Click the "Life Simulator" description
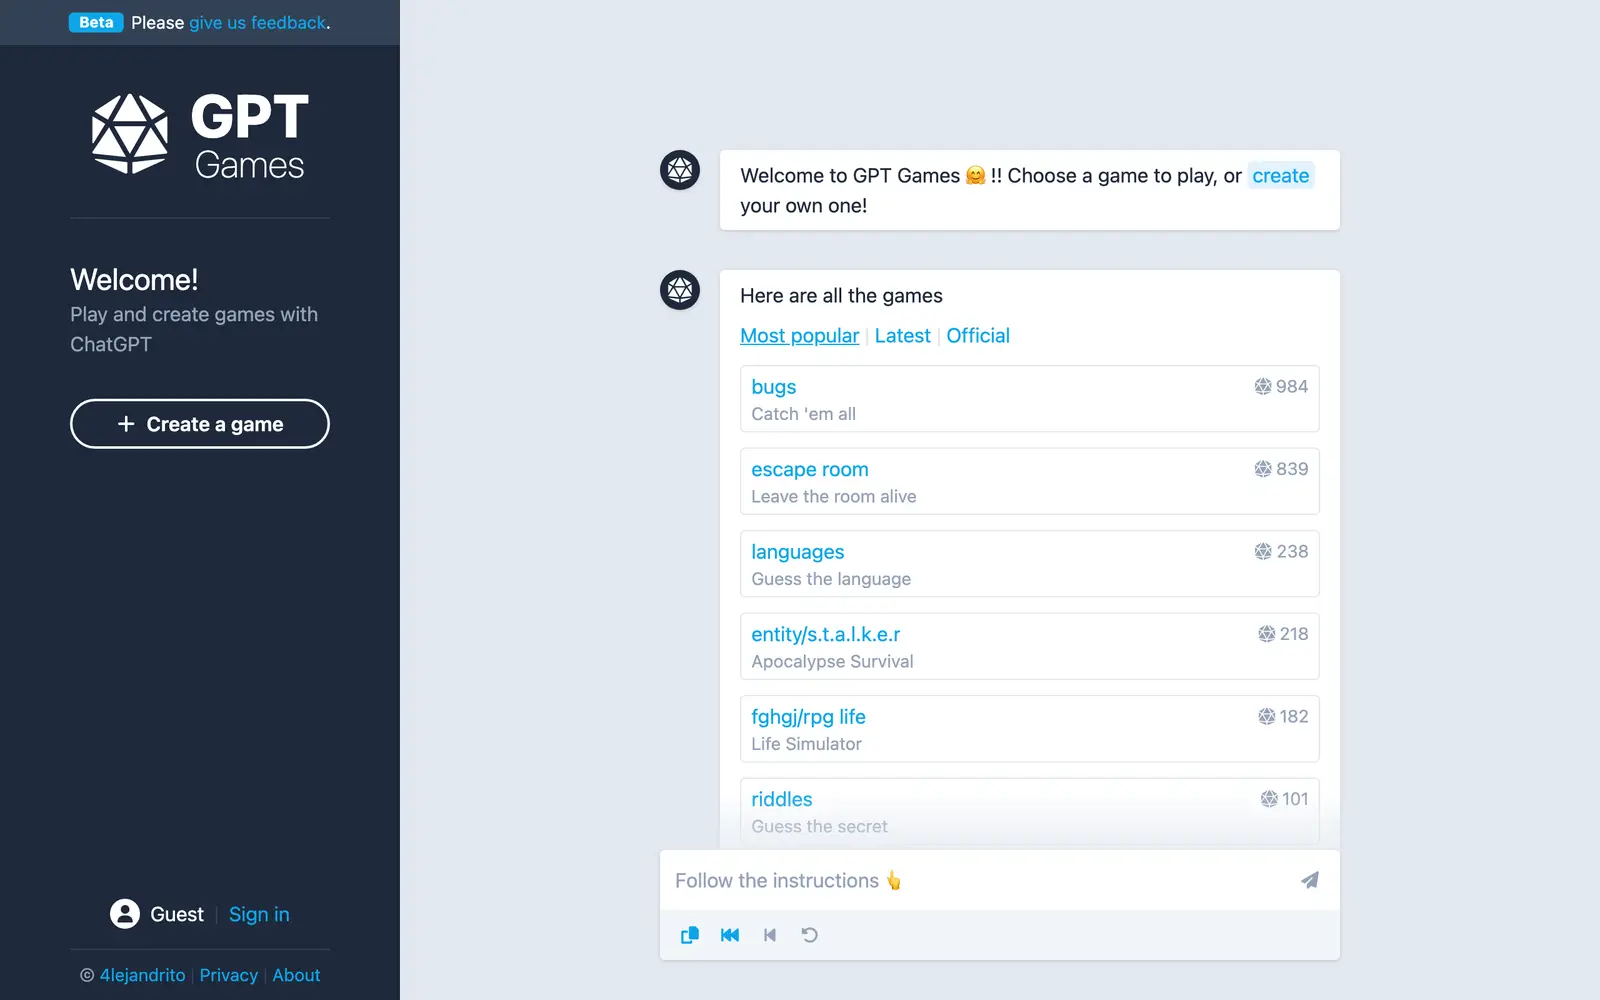The width and height of the screenshot is (1600, 1000). pos(807,744)
